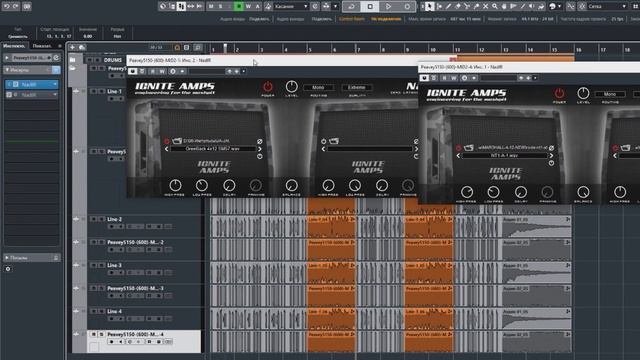Mute the Peavey5150-(600)-M...-4 track
The width and height of the screenshot is (640, 360).
pyautogui.click(x=93, y=334)
